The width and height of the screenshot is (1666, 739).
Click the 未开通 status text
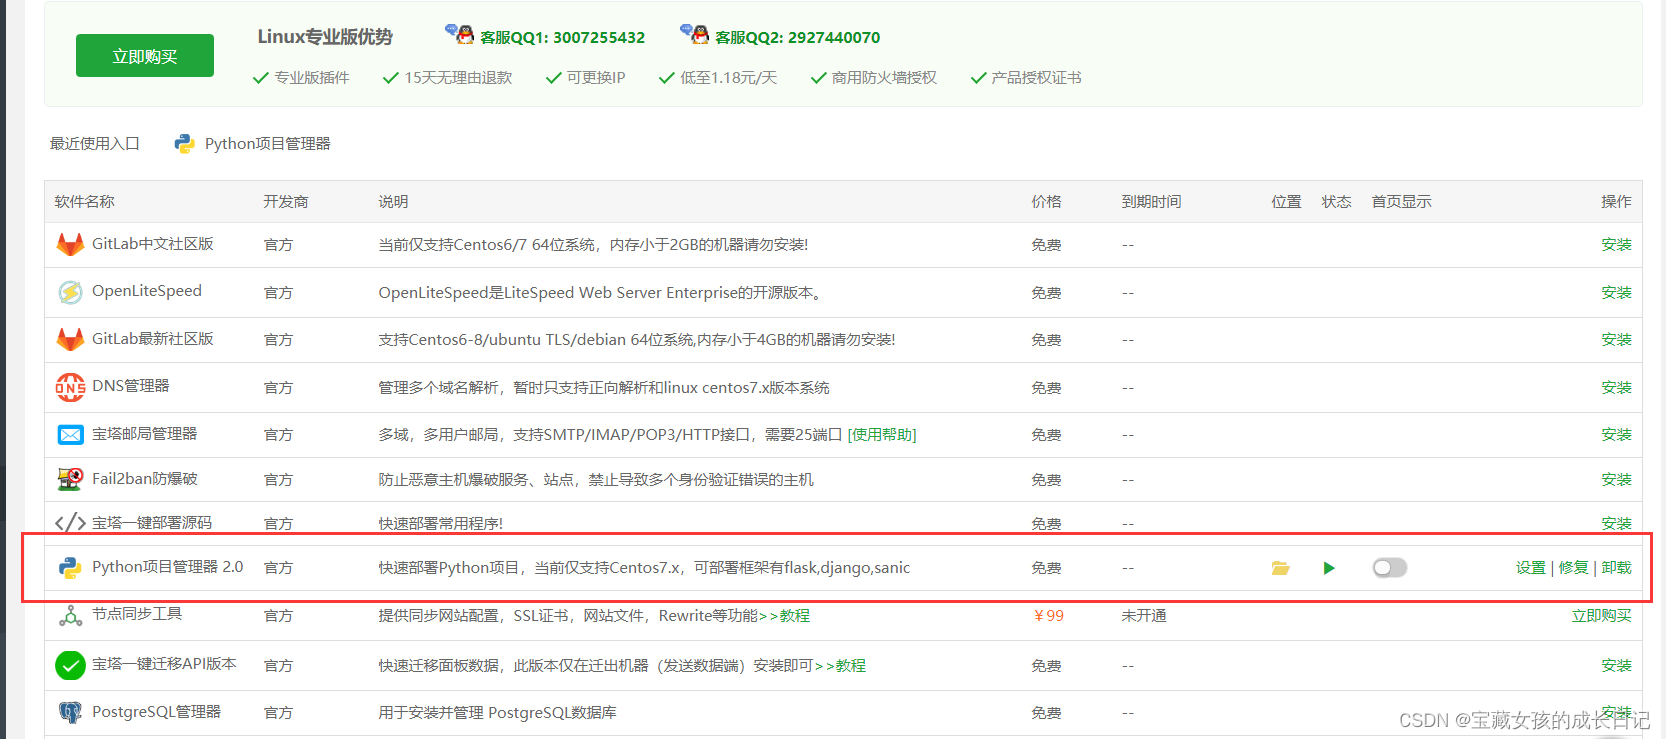coord(1144,616)
